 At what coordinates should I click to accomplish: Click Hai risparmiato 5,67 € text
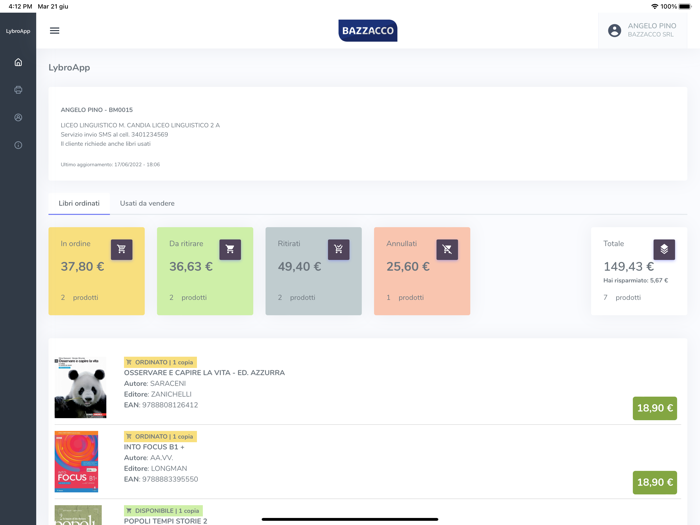tap(636, 280)
